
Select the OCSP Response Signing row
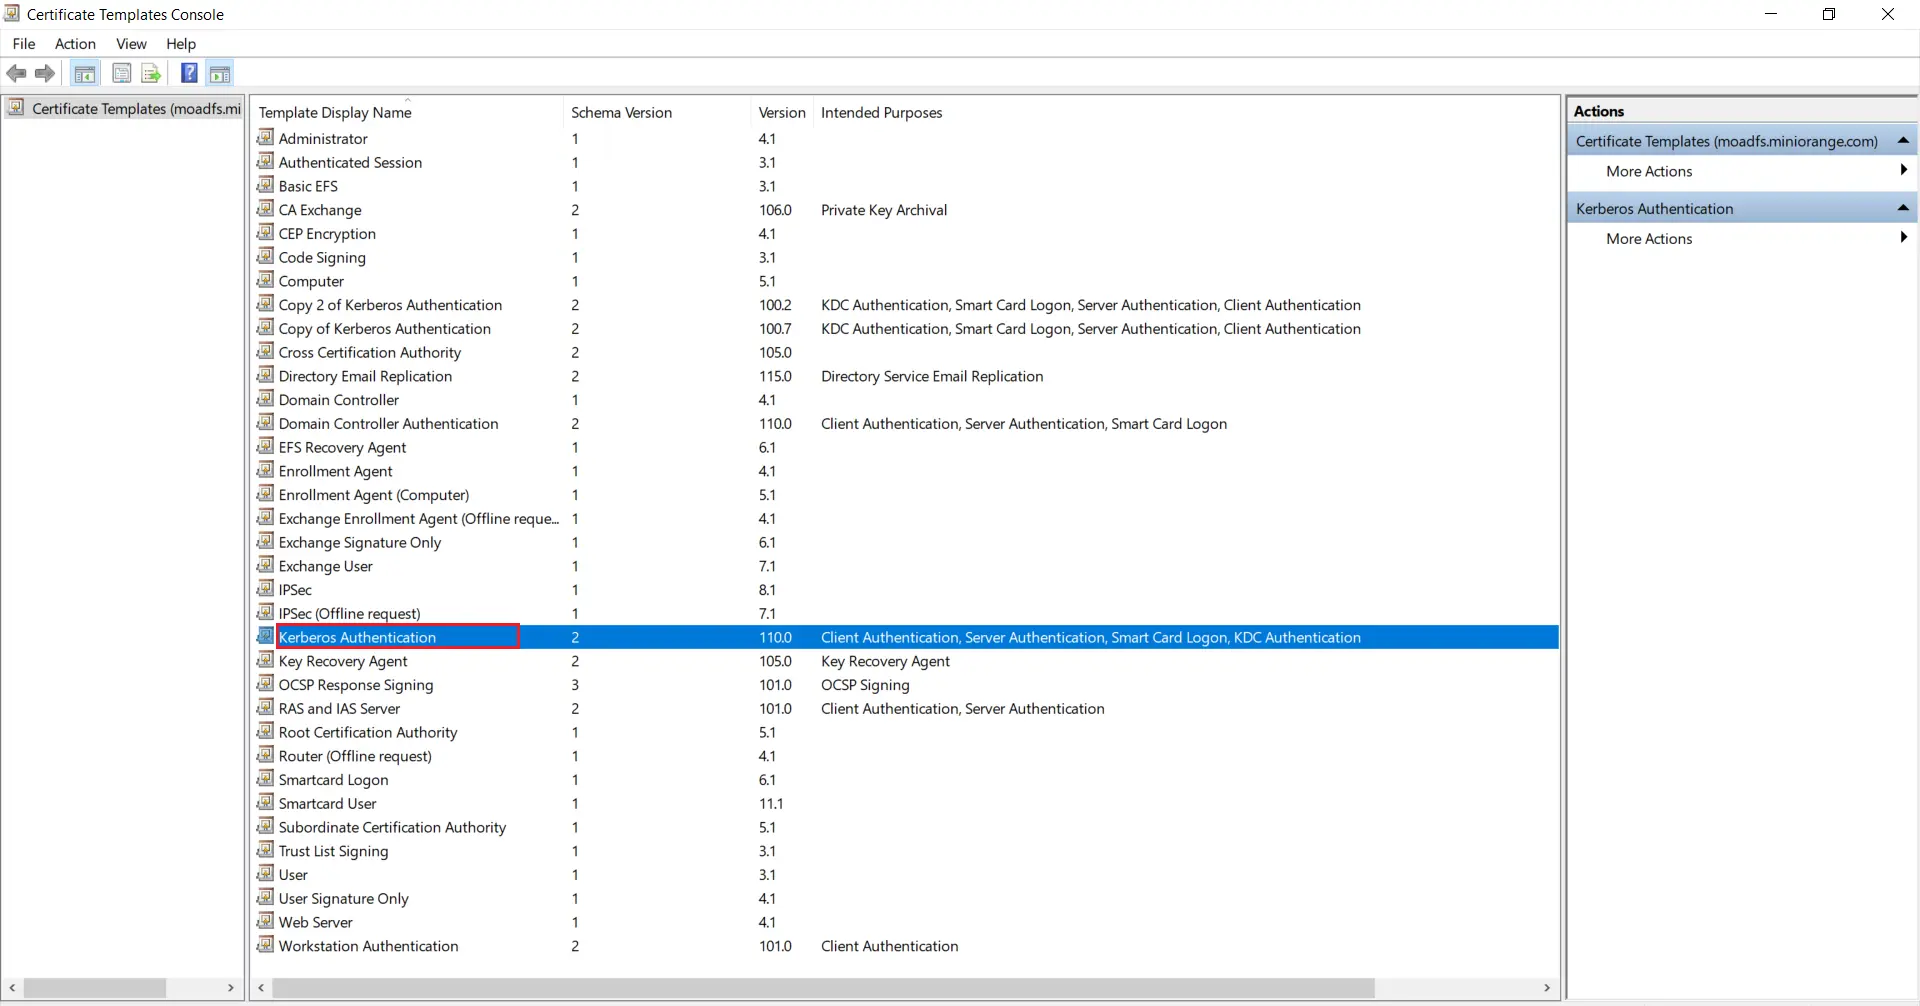coord(356,684)
